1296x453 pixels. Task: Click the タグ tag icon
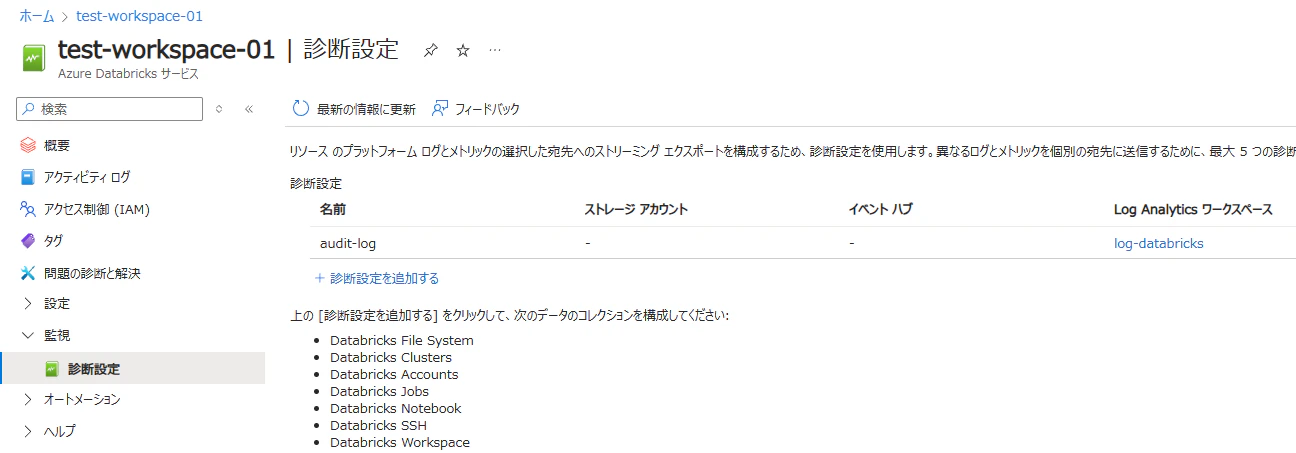click(28, 241)
